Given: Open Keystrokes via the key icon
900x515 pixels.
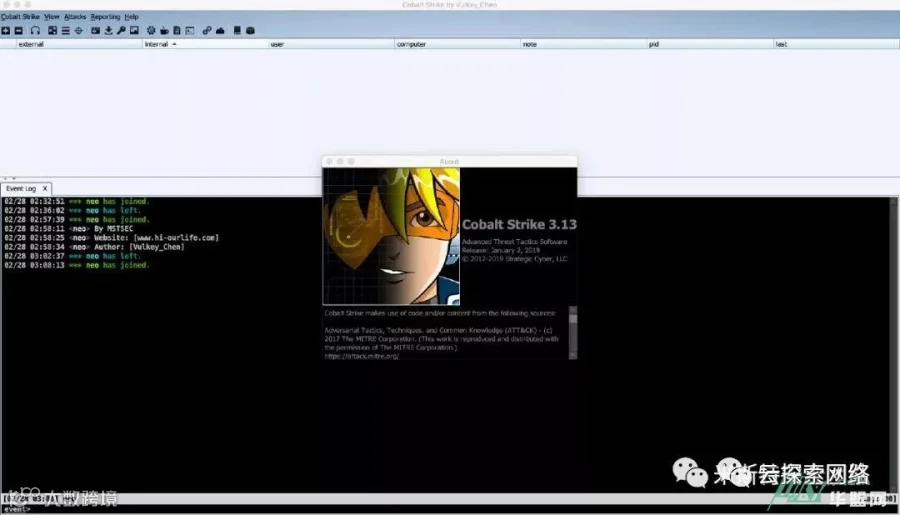Looking at the screenshot, I should point(121,30).
